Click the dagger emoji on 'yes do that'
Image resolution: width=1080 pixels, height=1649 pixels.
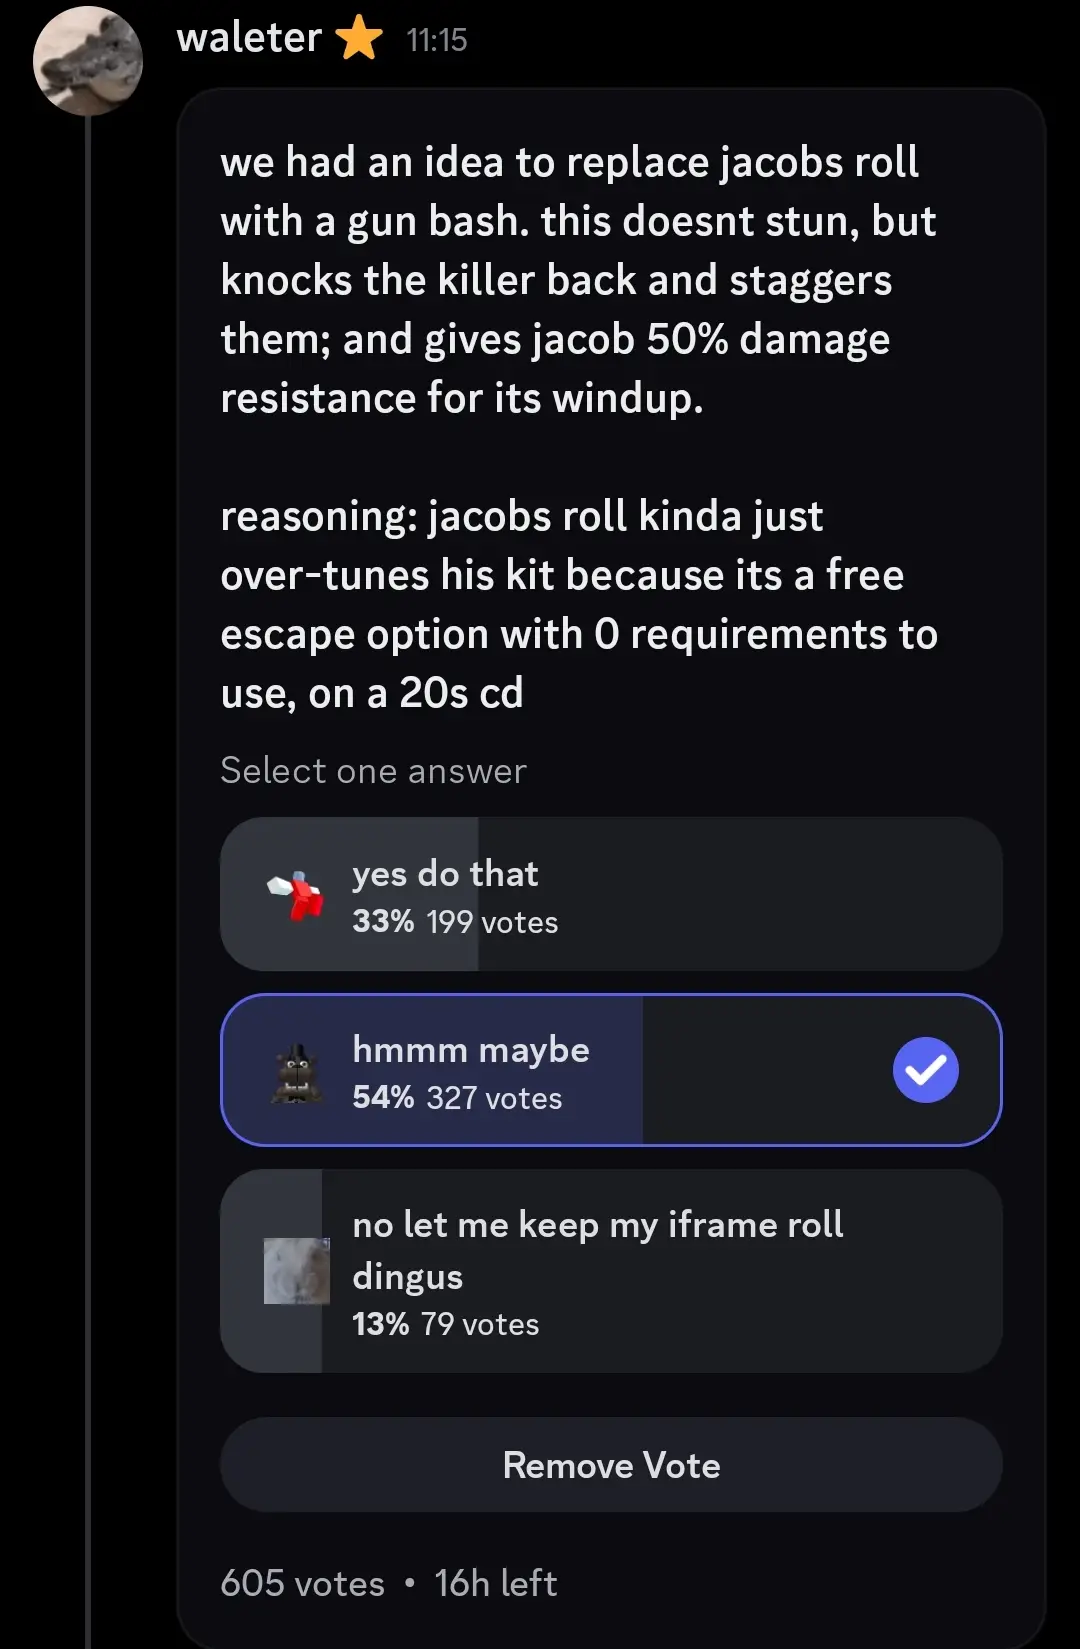293,895
